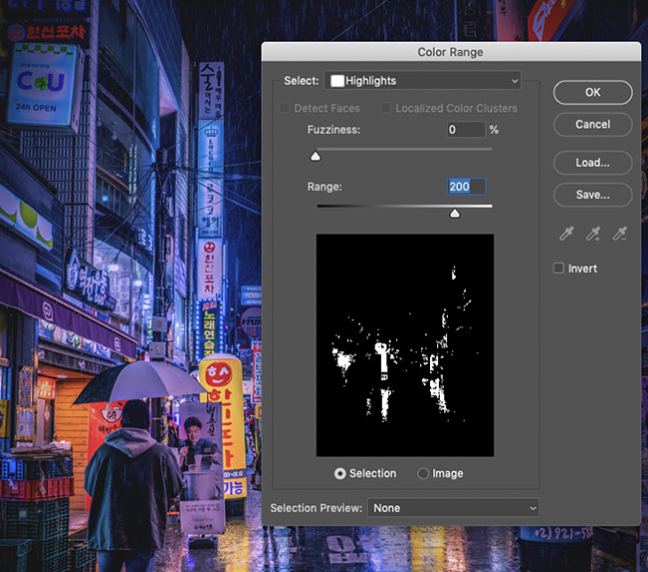Check the Localized Color Clusters option
This screenshot has width=648, height=572.
pos(387,108)
